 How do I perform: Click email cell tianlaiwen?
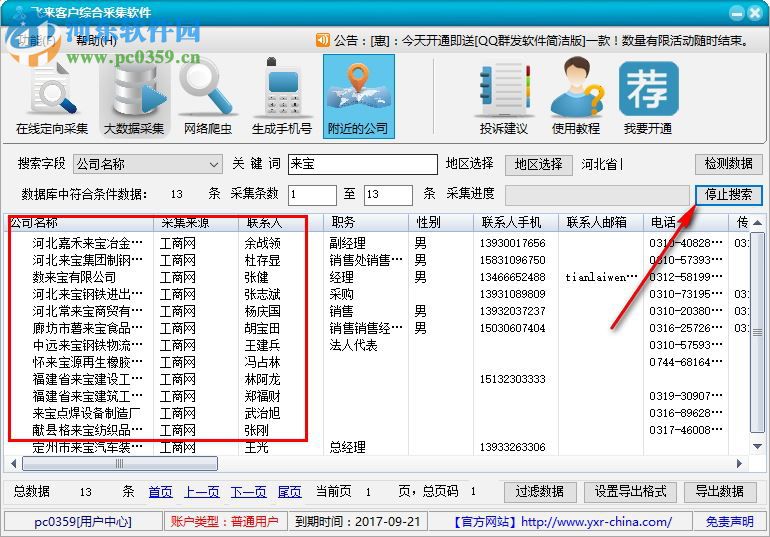pyautogui.click(x=601, y=277)
